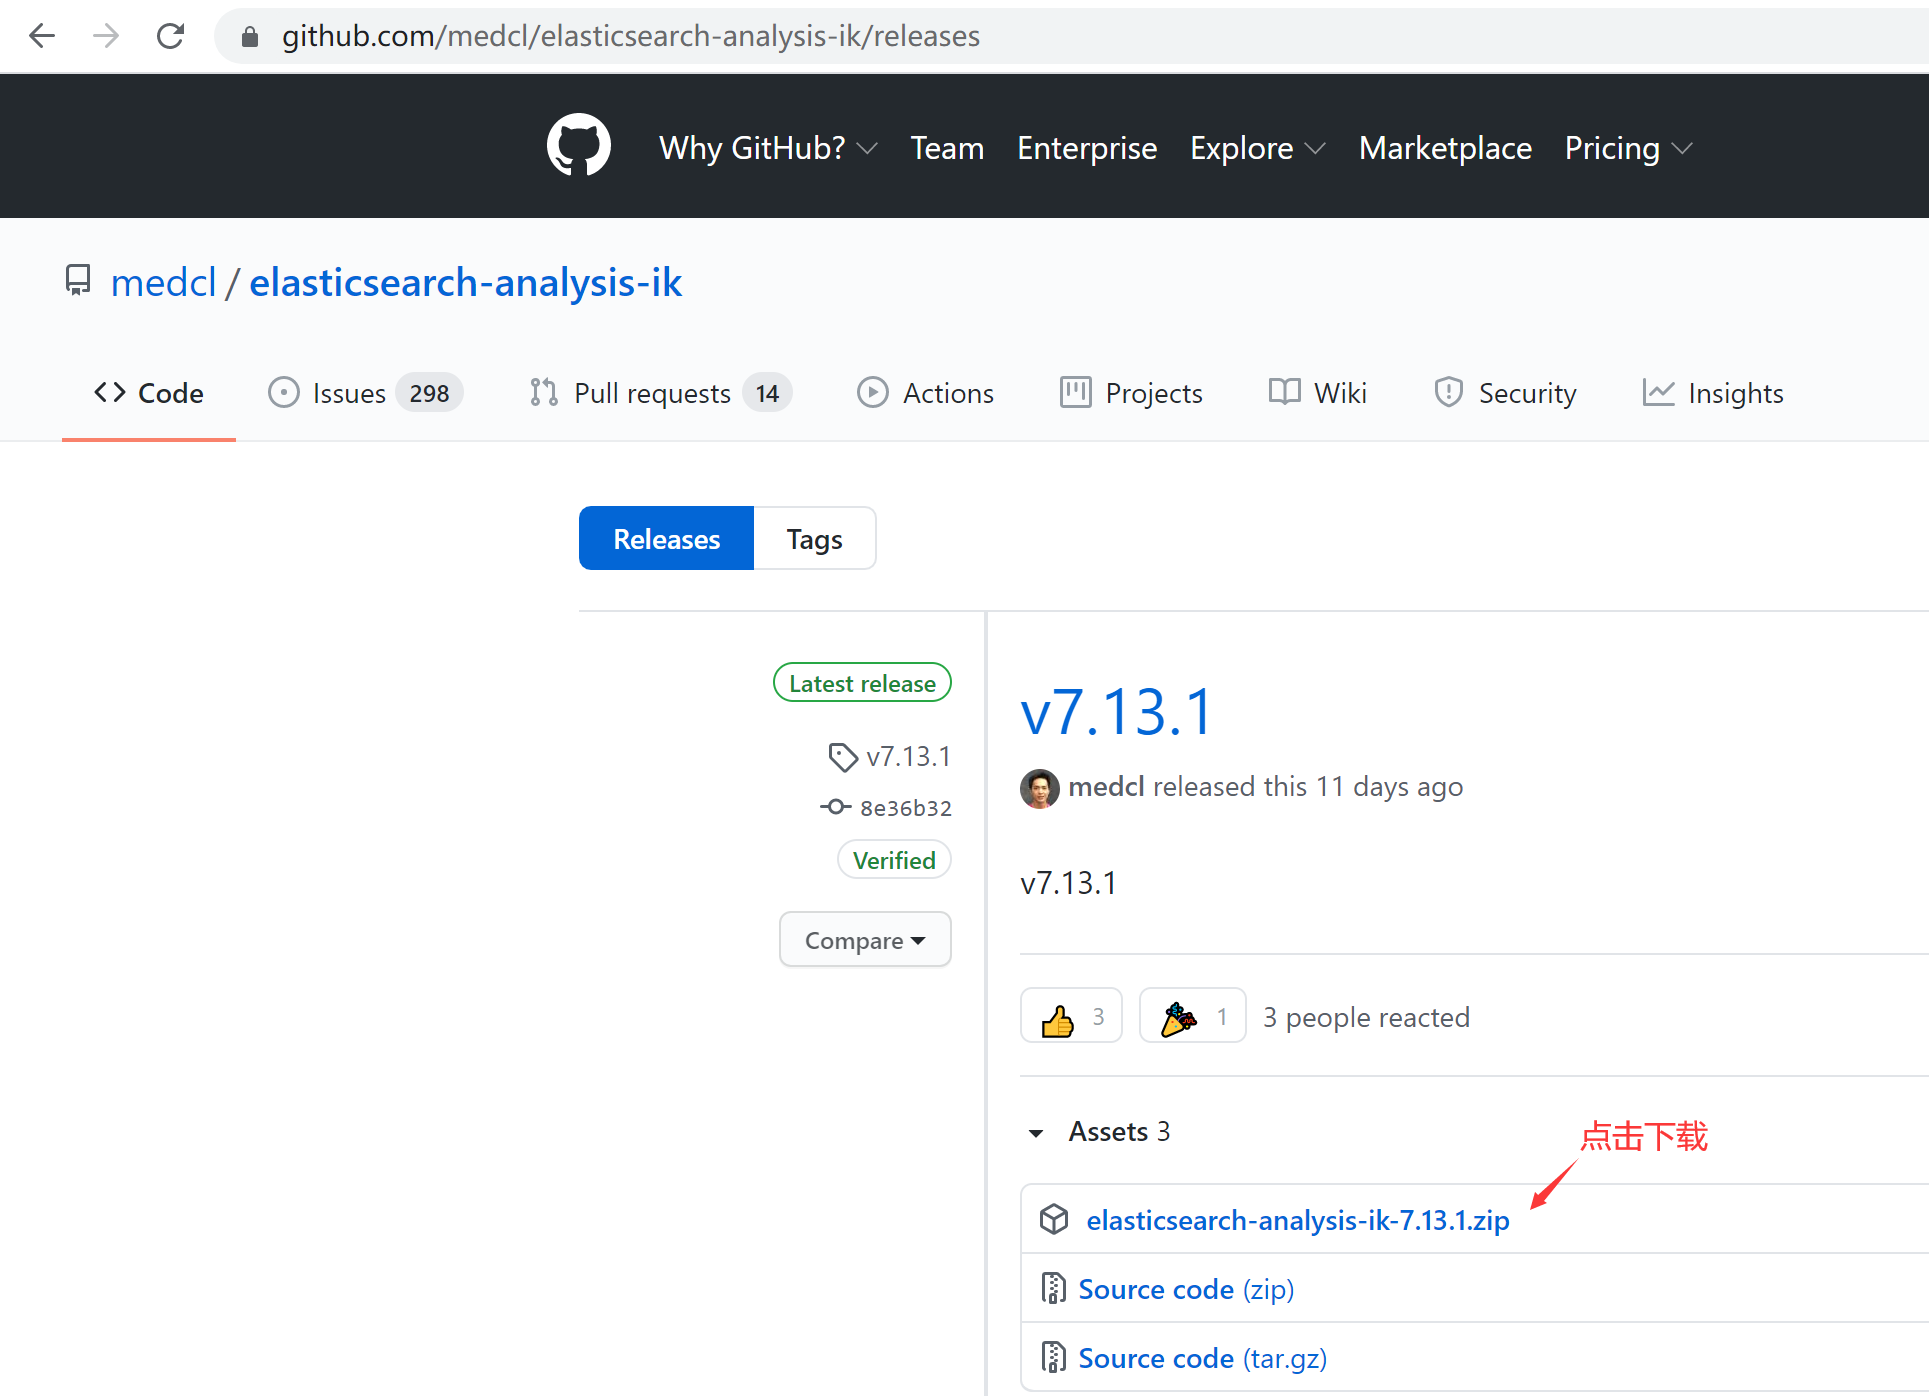Click the medcl author name link

[1106, 786]
